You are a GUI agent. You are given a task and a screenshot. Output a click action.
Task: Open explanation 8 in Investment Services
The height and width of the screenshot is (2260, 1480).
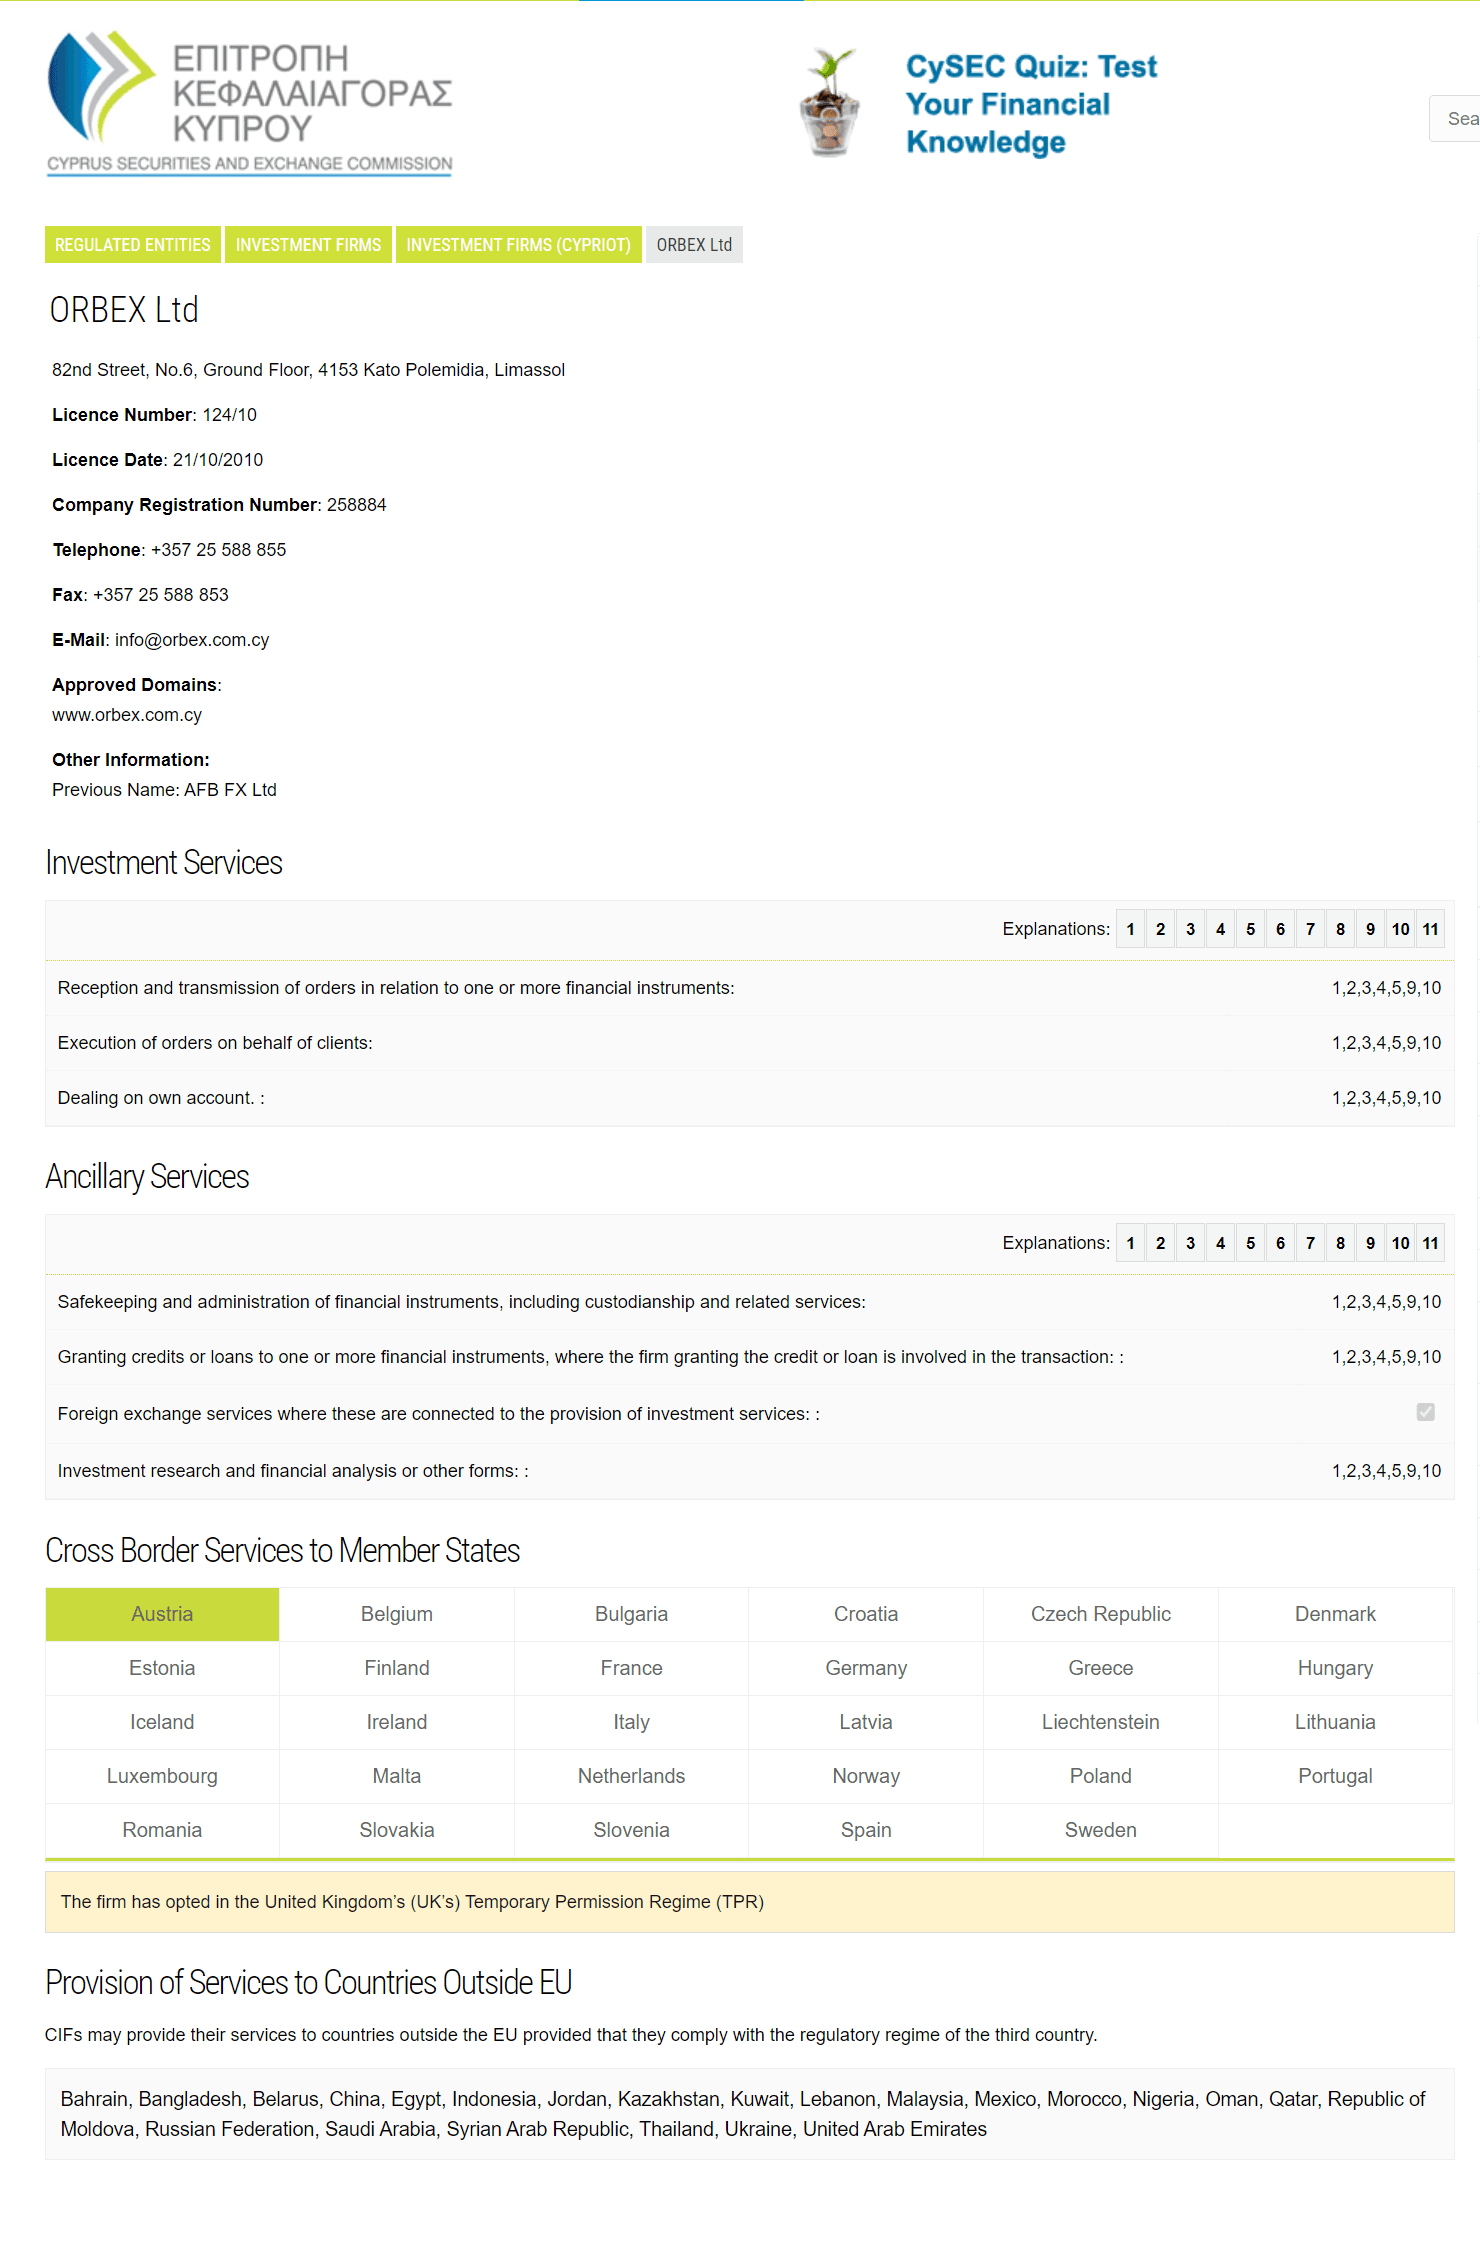tap(1341, 929)
